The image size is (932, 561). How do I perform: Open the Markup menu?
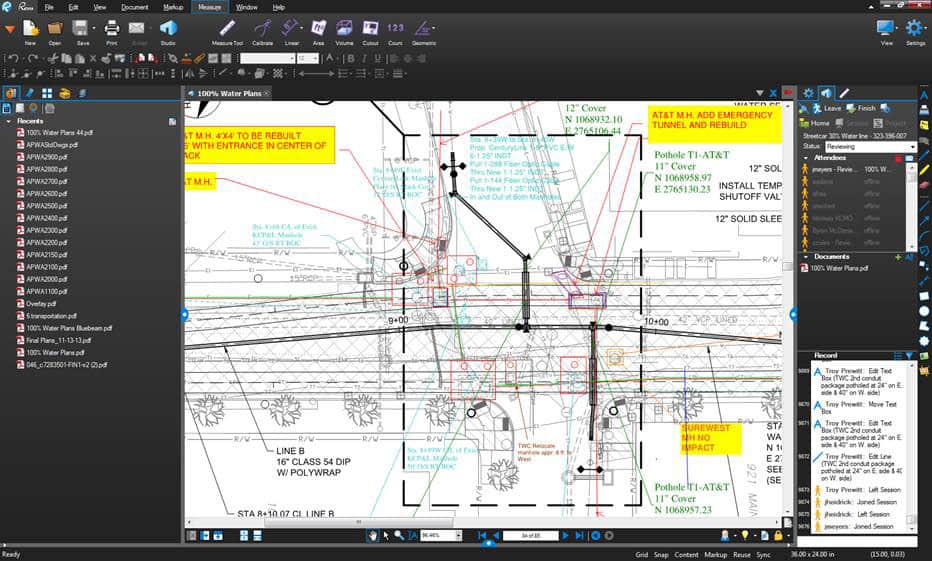click(173, 7)
